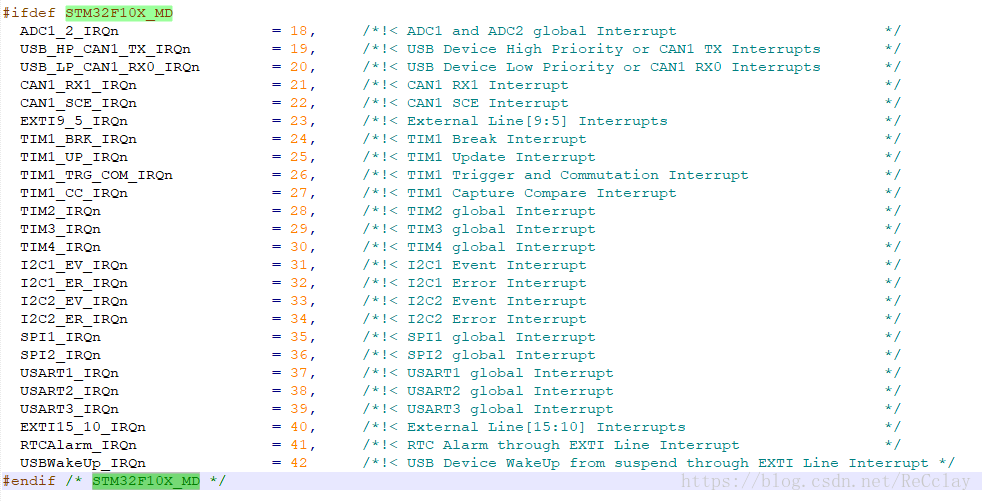Click on SPI1_IRQn
982x501 pixels.
point(60,338)
